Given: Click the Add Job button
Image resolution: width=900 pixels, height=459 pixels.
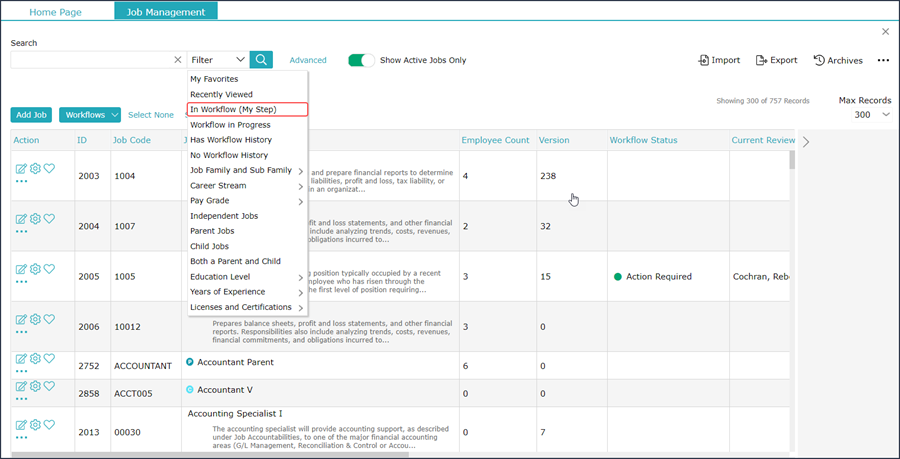Looking at the screenshot, I should click(x=31, y=115).
